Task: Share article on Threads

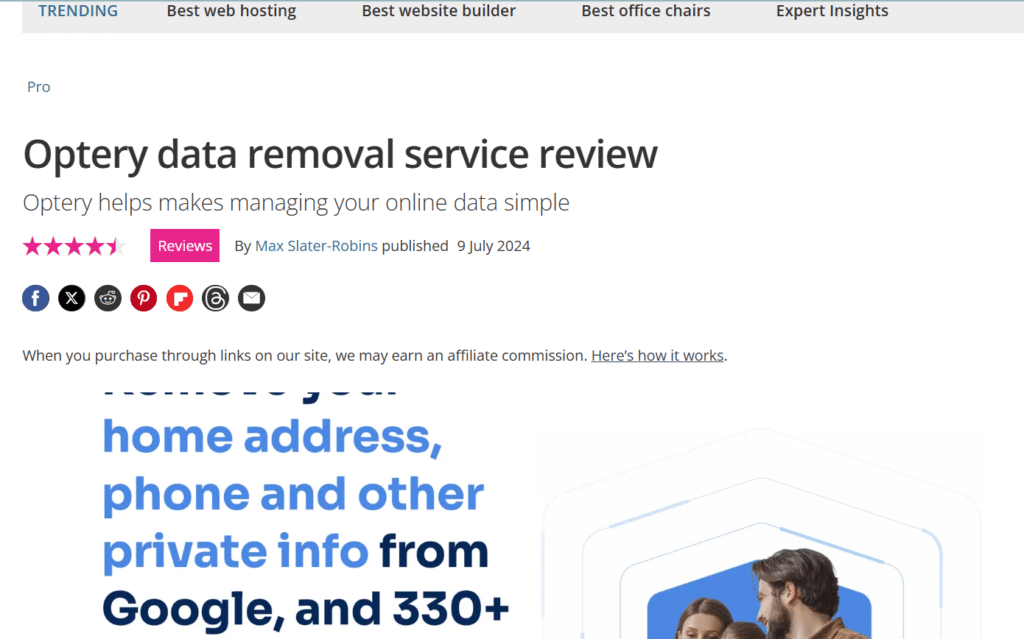Action: (216, 299)
